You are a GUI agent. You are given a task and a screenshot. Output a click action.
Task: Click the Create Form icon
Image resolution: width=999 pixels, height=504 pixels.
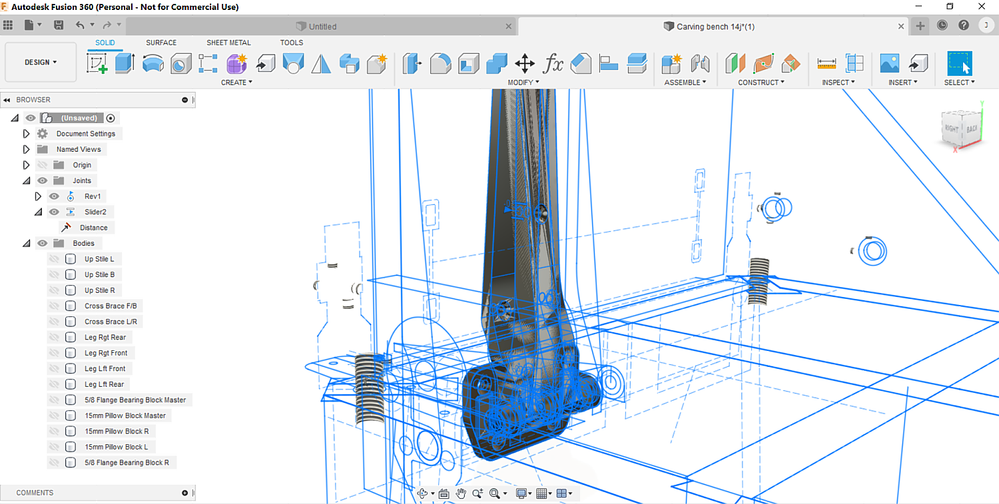(x=236, y=63)
